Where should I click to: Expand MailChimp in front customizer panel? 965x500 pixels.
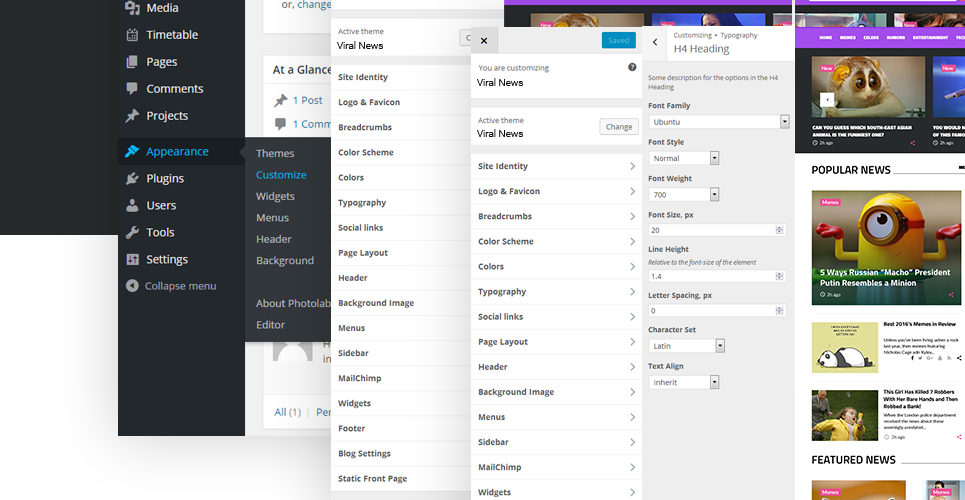pyautogui.click(x=556, y=467)
